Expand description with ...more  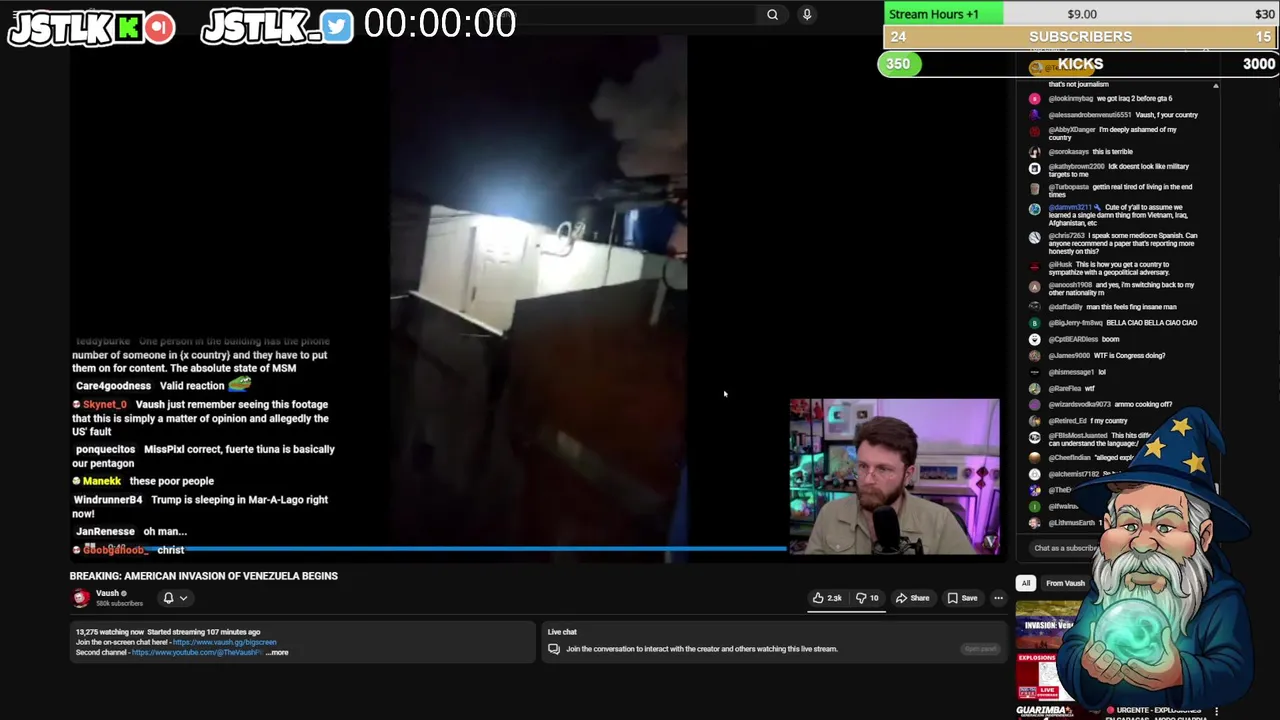(278, 652)
